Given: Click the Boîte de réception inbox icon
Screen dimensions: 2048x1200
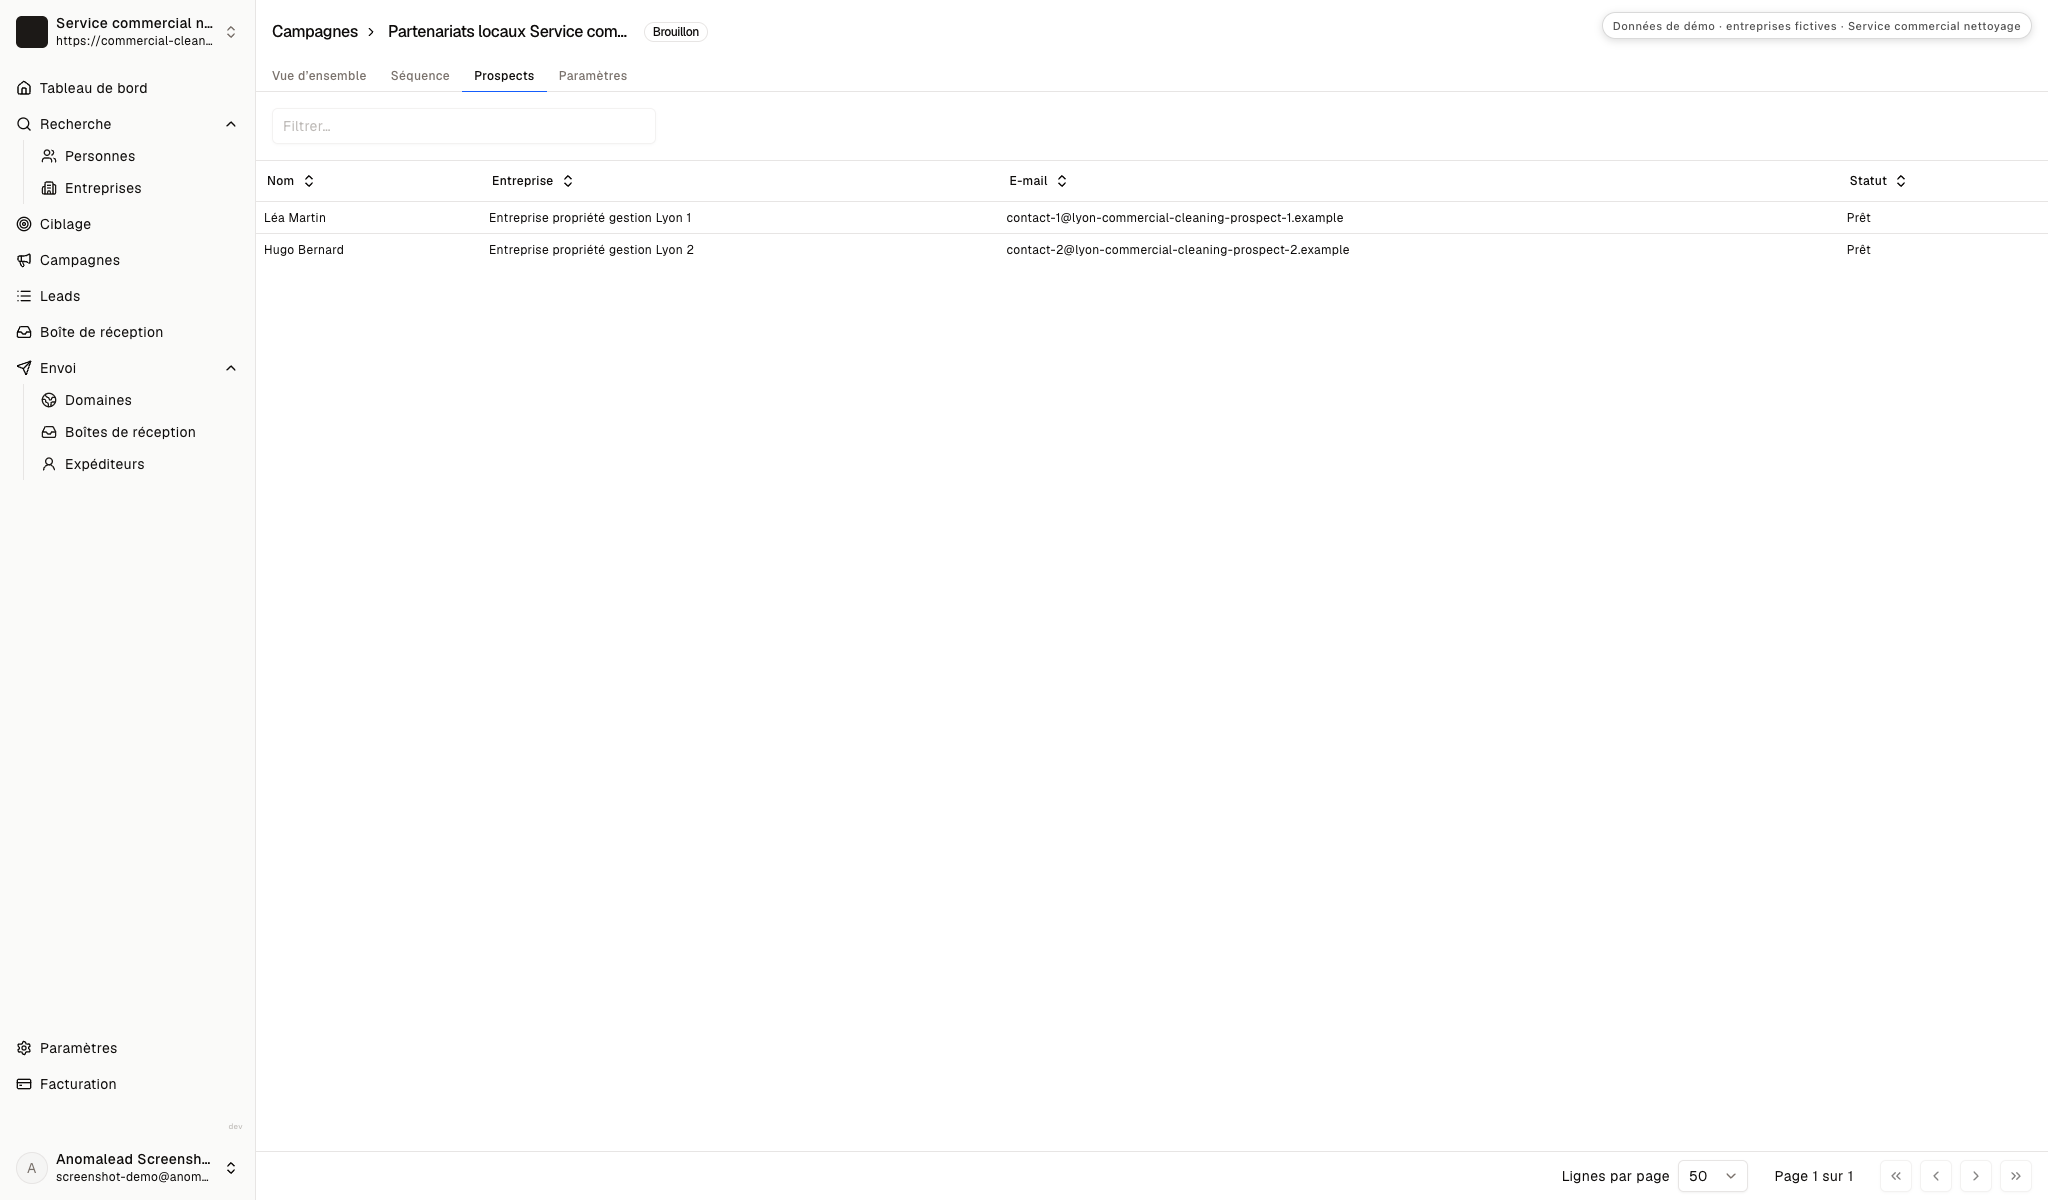Looking at the screenshot, I should click(24, 332).
